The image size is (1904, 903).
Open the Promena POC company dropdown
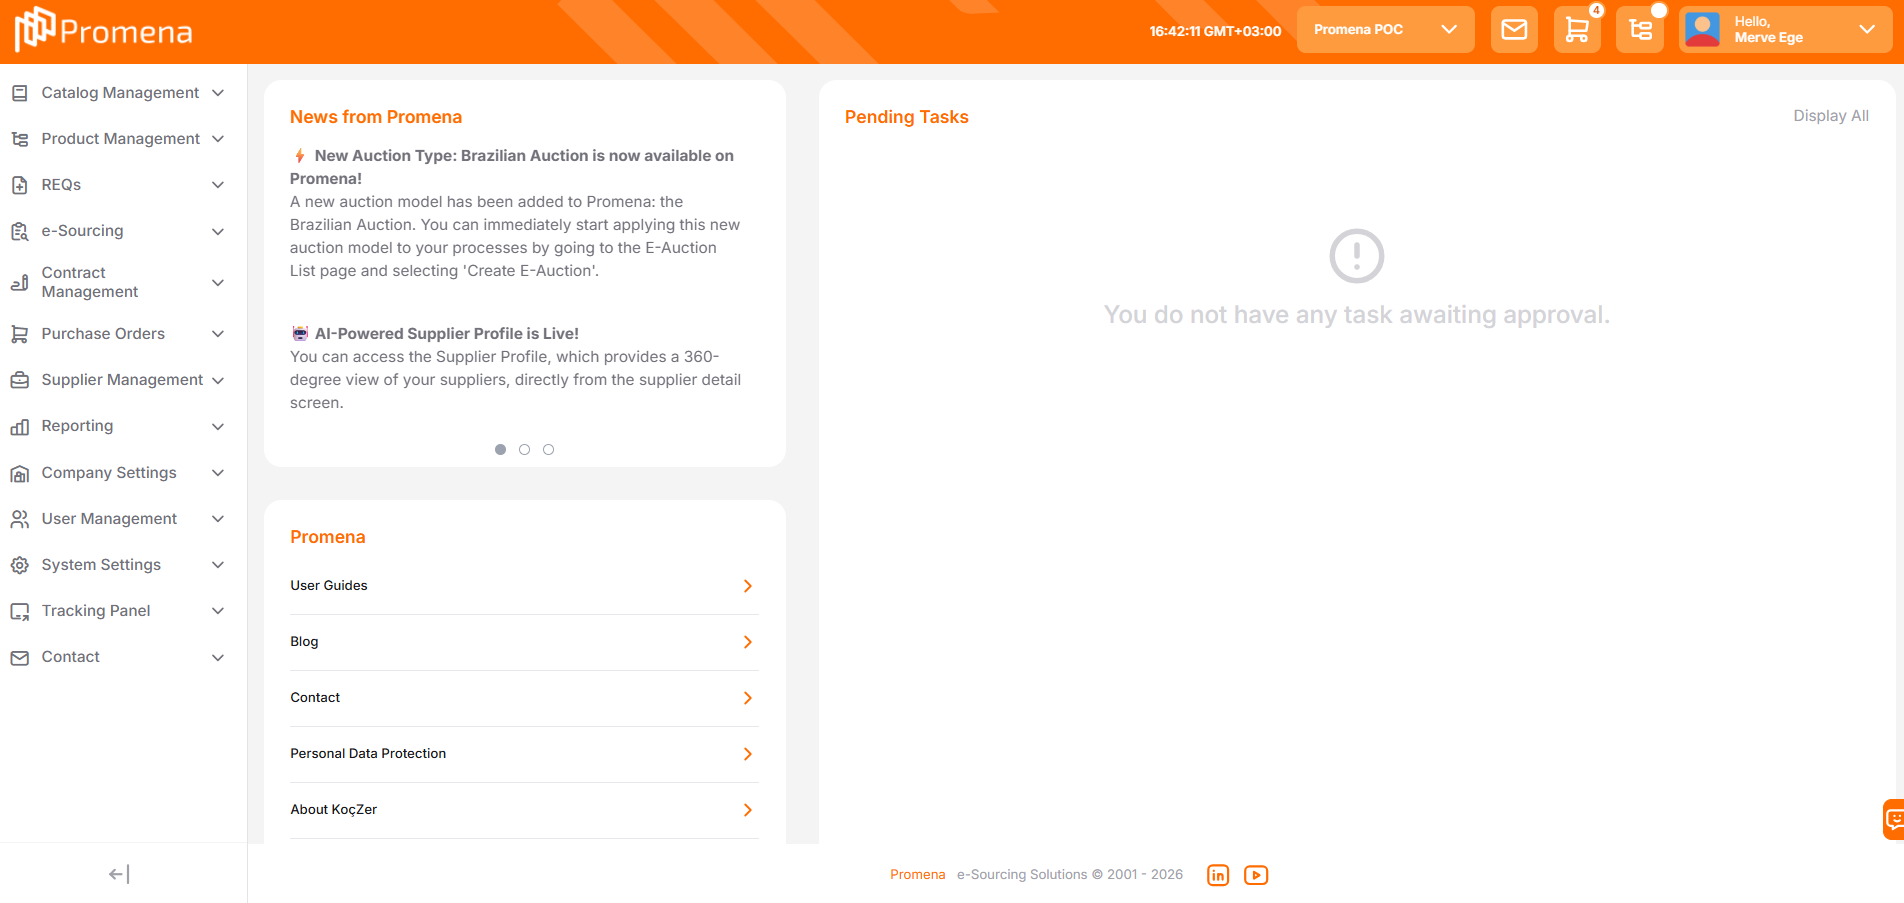[x=1386, y=30]
